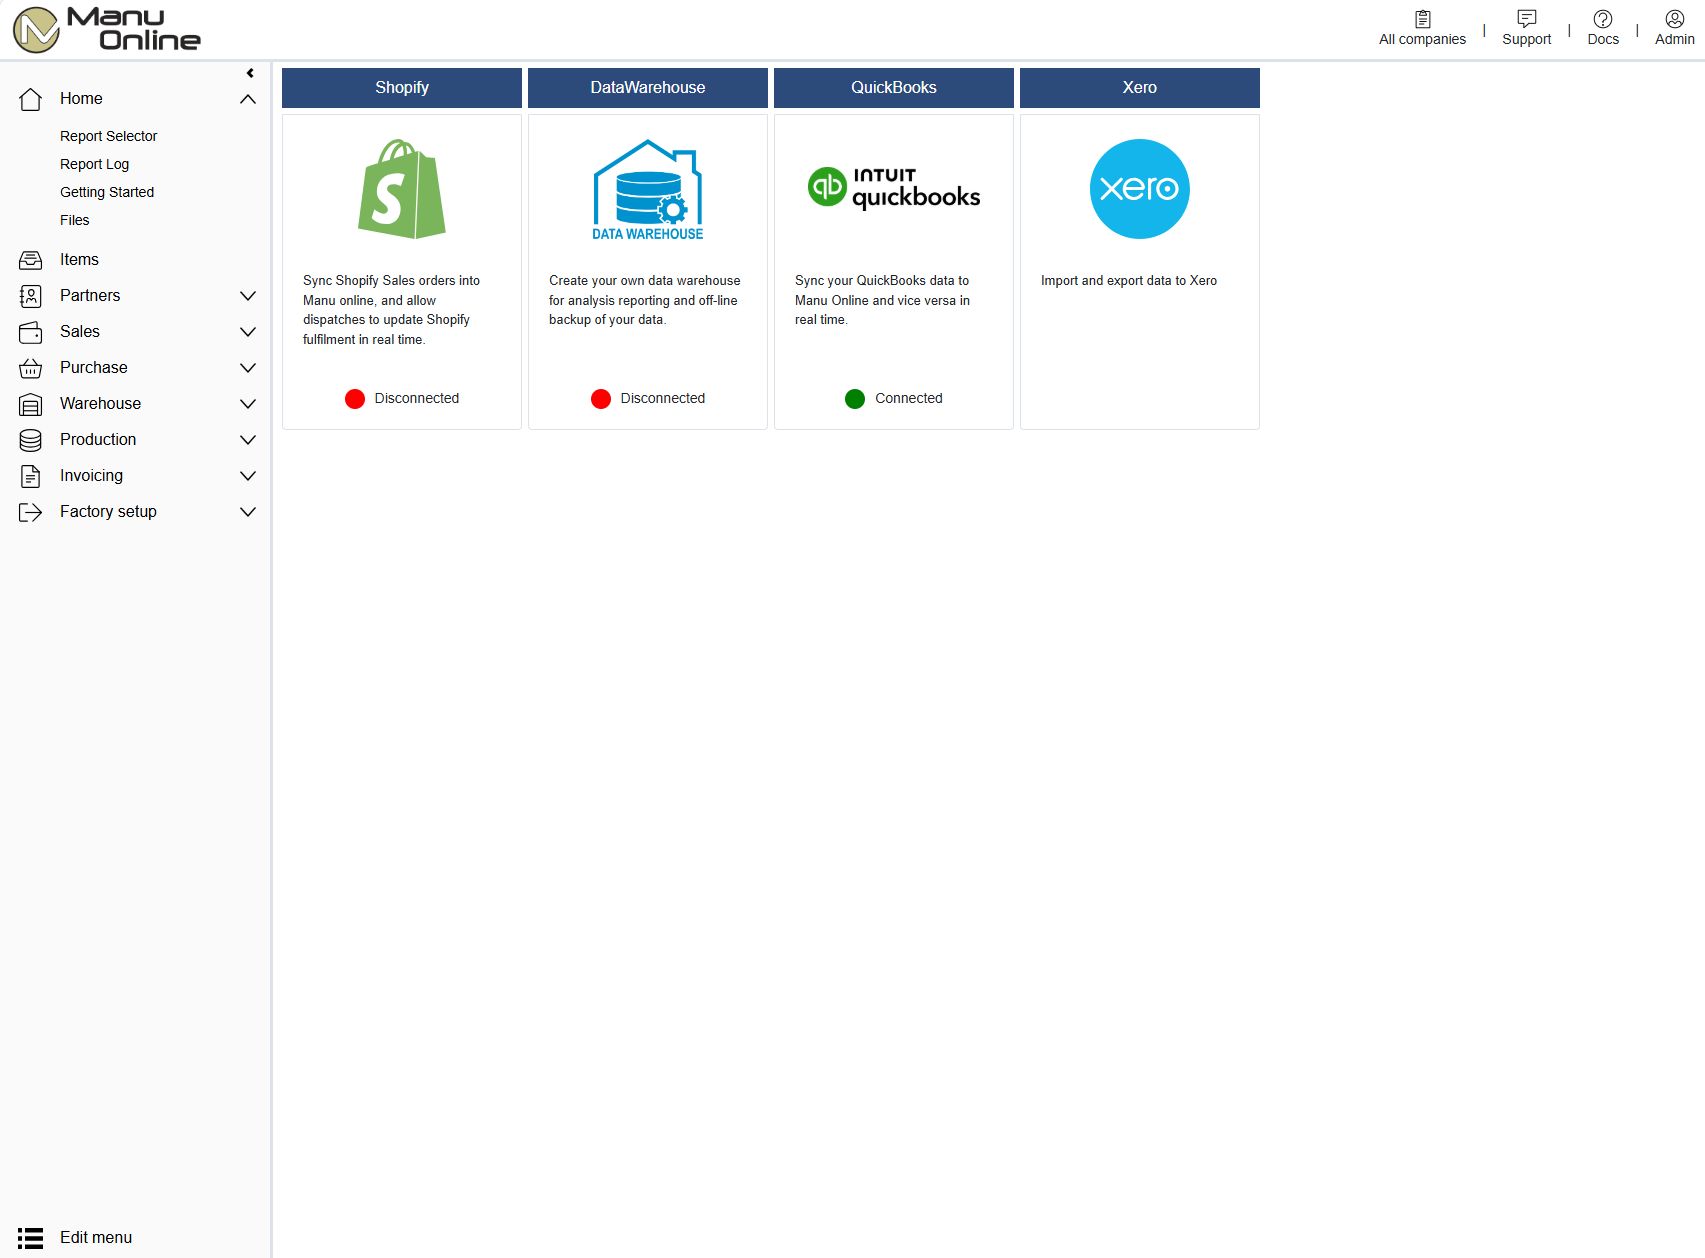Click the Edit menu label

tap(96, 1238)
